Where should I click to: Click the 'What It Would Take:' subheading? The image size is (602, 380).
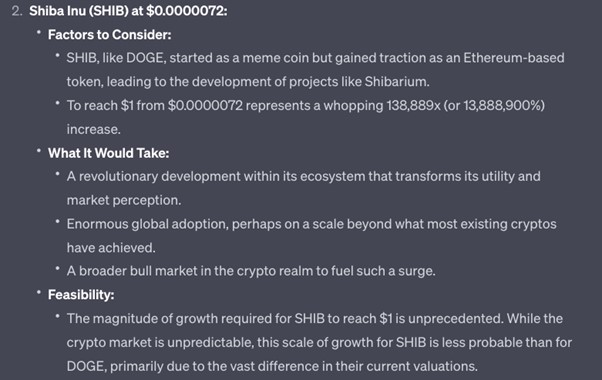click(x=108, y=153)
